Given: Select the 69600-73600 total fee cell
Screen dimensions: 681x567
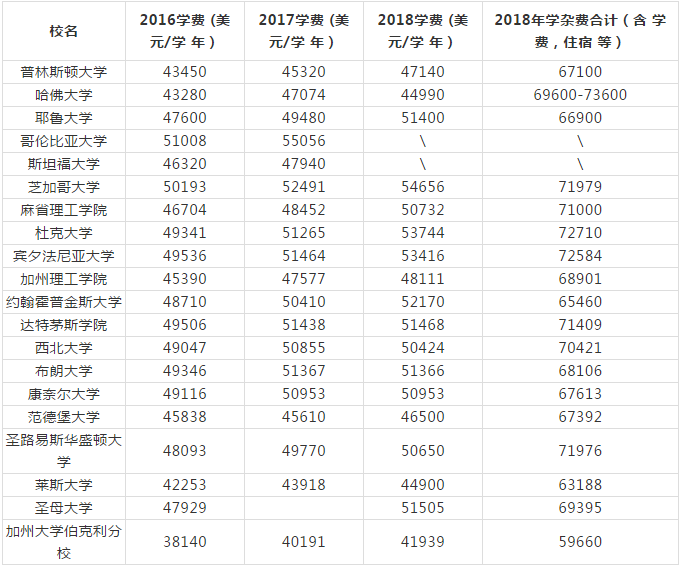Looking at the screenshot, I should (580, 95).
